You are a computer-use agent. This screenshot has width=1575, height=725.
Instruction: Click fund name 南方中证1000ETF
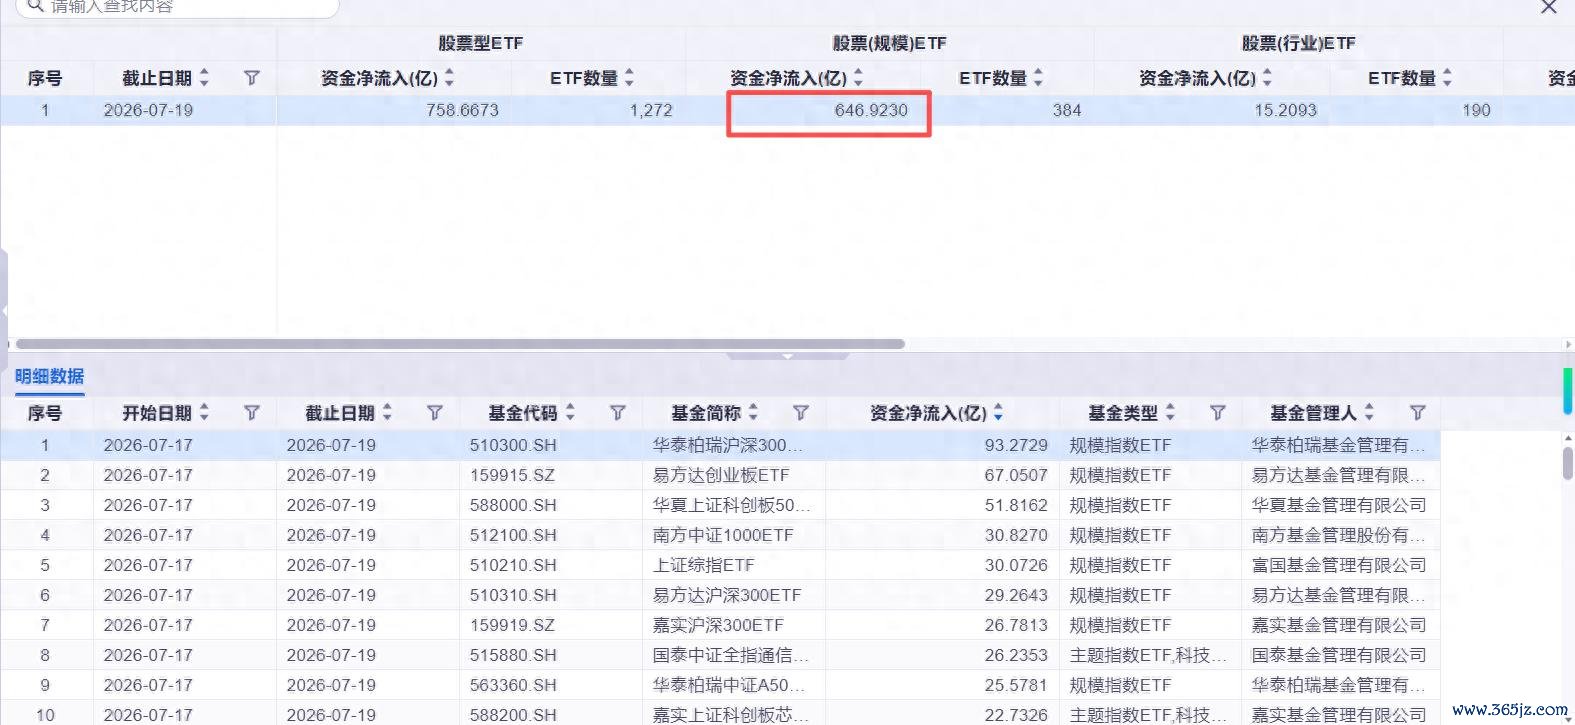point(723,535)
